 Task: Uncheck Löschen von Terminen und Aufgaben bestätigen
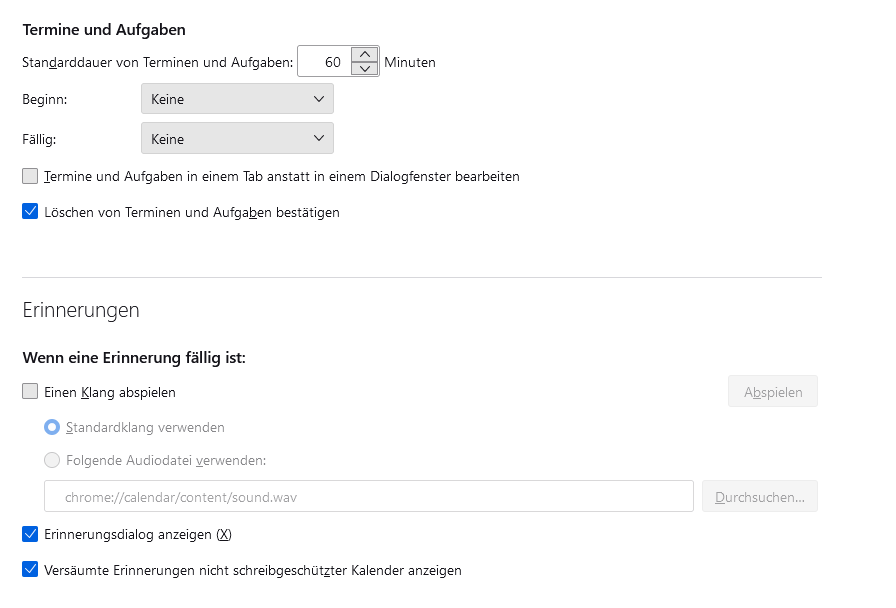click(x=30, y=212)
